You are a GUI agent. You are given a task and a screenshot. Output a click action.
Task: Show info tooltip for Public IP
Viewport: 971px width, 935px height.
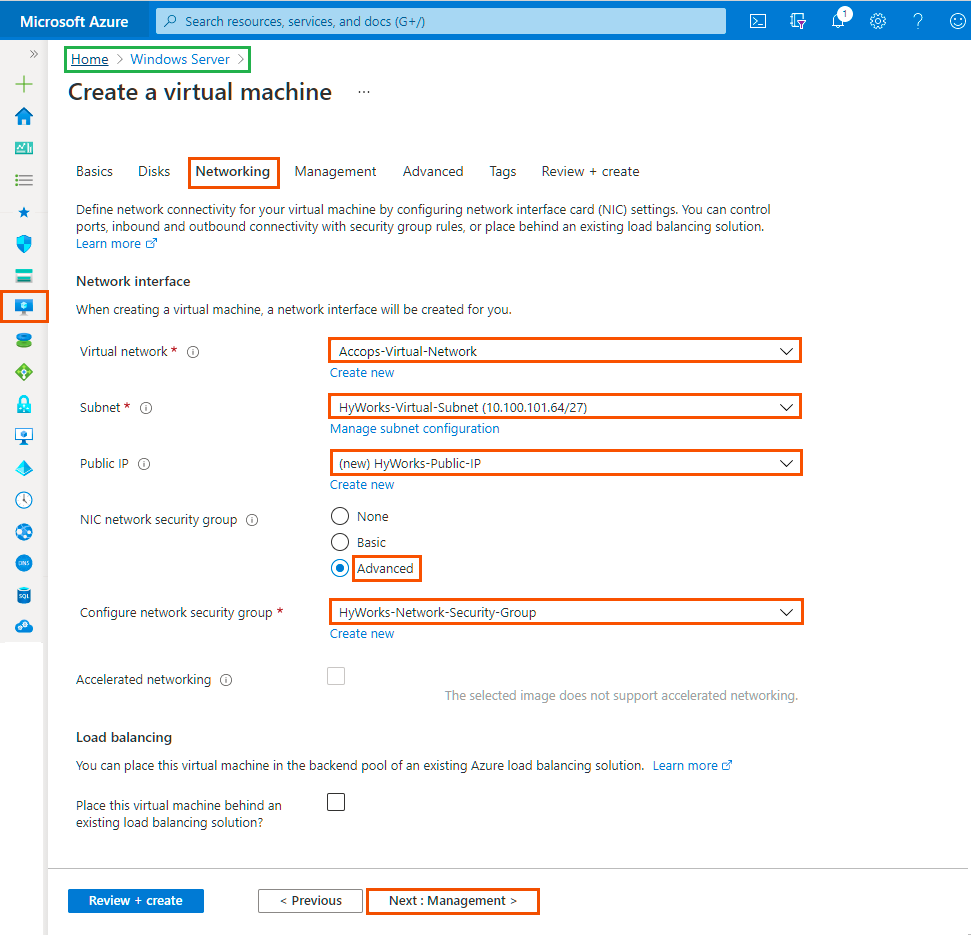coord(144,464)
